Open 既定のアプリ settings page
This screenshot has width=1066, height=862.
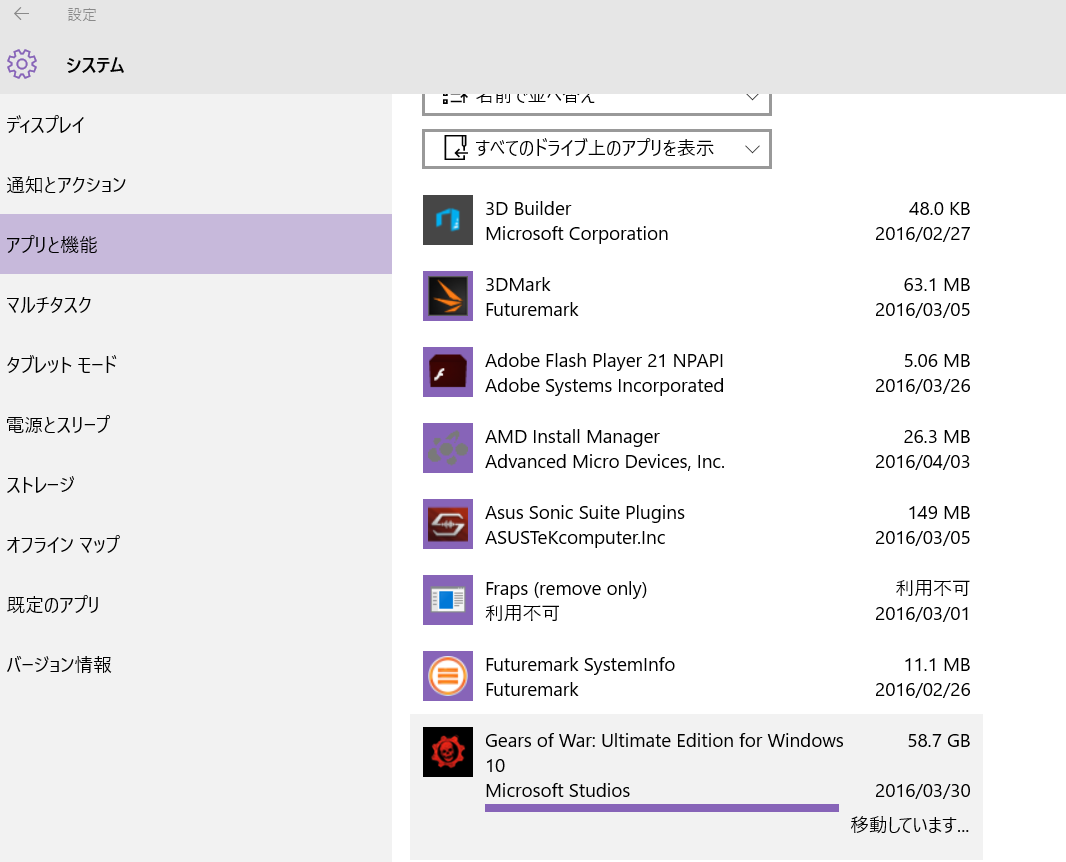196,604
